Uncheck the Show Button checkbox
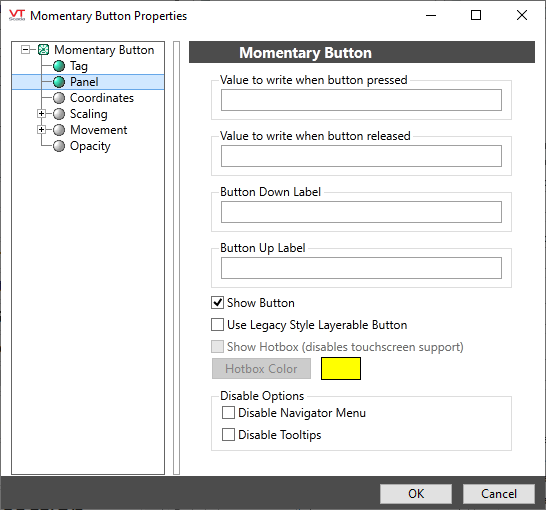The image size is (546, 510). (217, 303)
